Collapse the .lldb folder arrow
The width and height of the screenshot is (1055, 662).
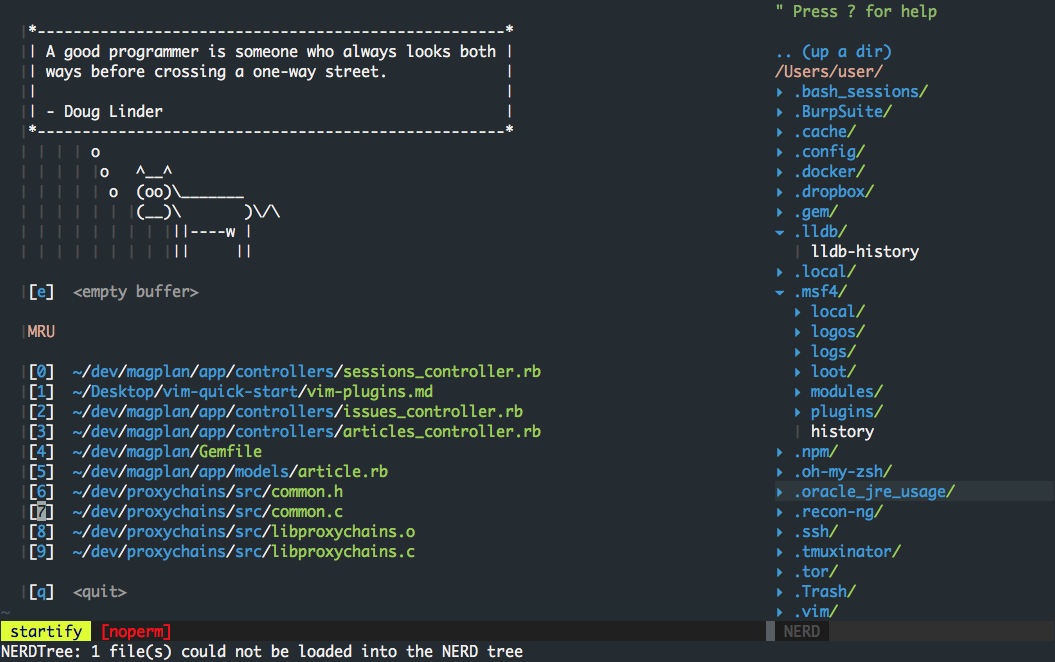pyautogui.click(x=779, y=232)
